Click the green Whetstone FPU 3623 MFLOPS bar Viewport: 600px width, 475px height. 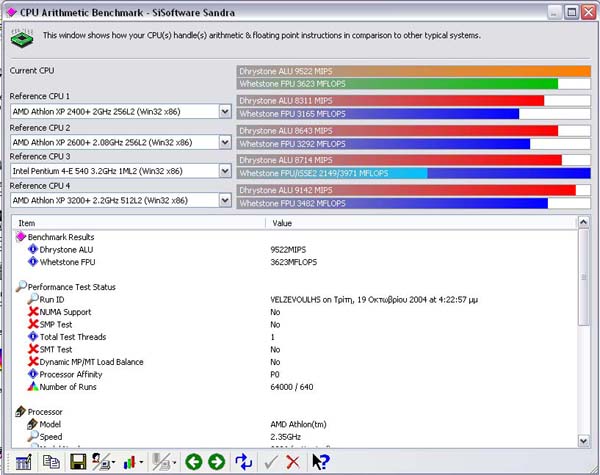coord(414,83)
